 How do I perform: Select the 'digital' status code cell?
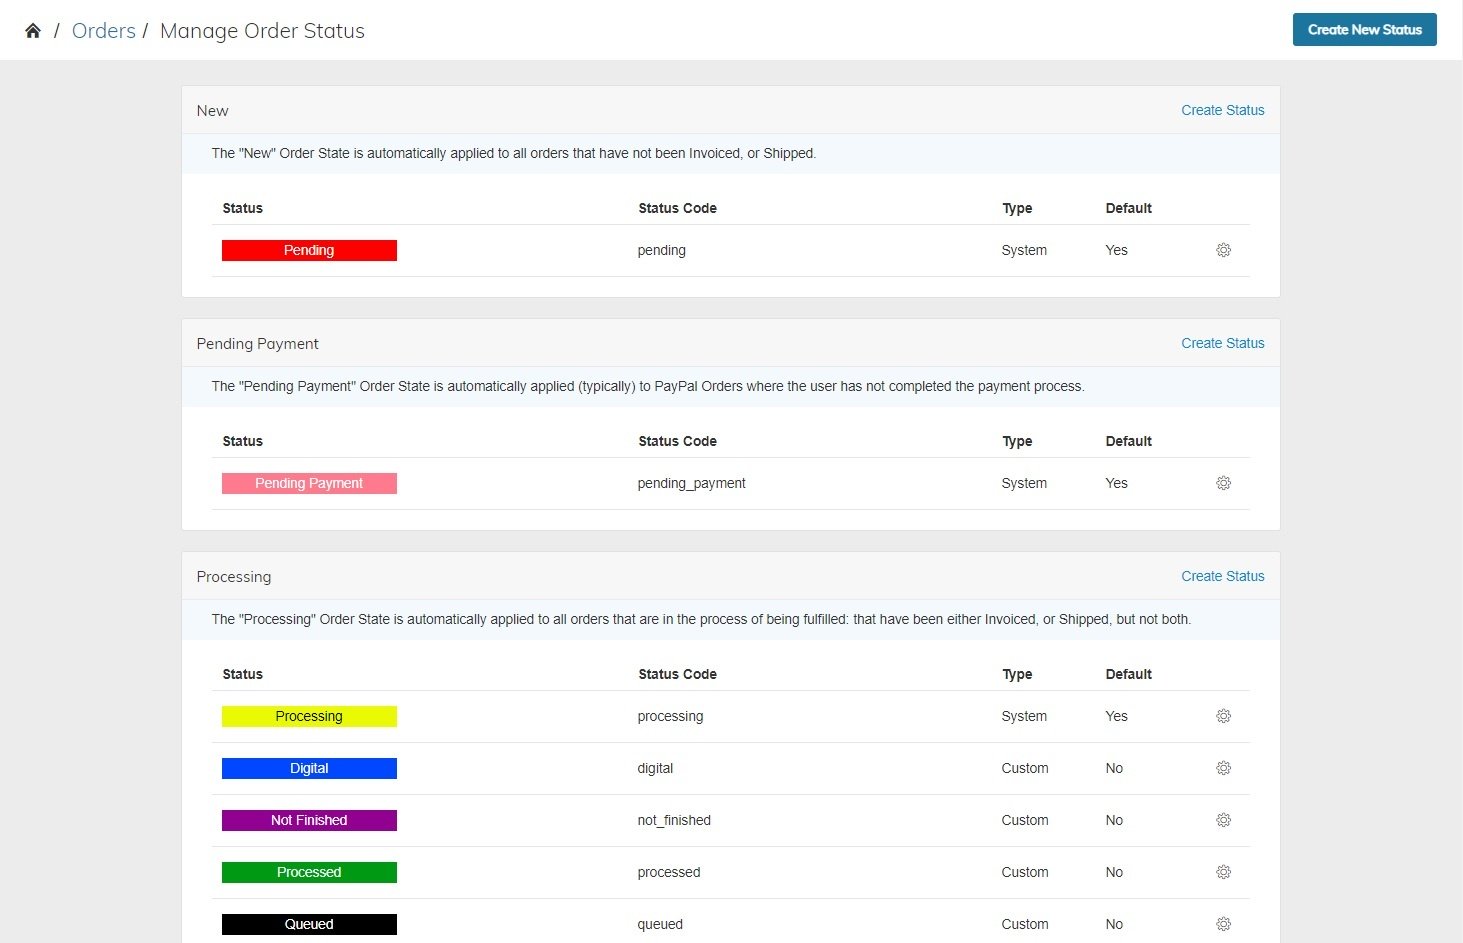[655, 768]
